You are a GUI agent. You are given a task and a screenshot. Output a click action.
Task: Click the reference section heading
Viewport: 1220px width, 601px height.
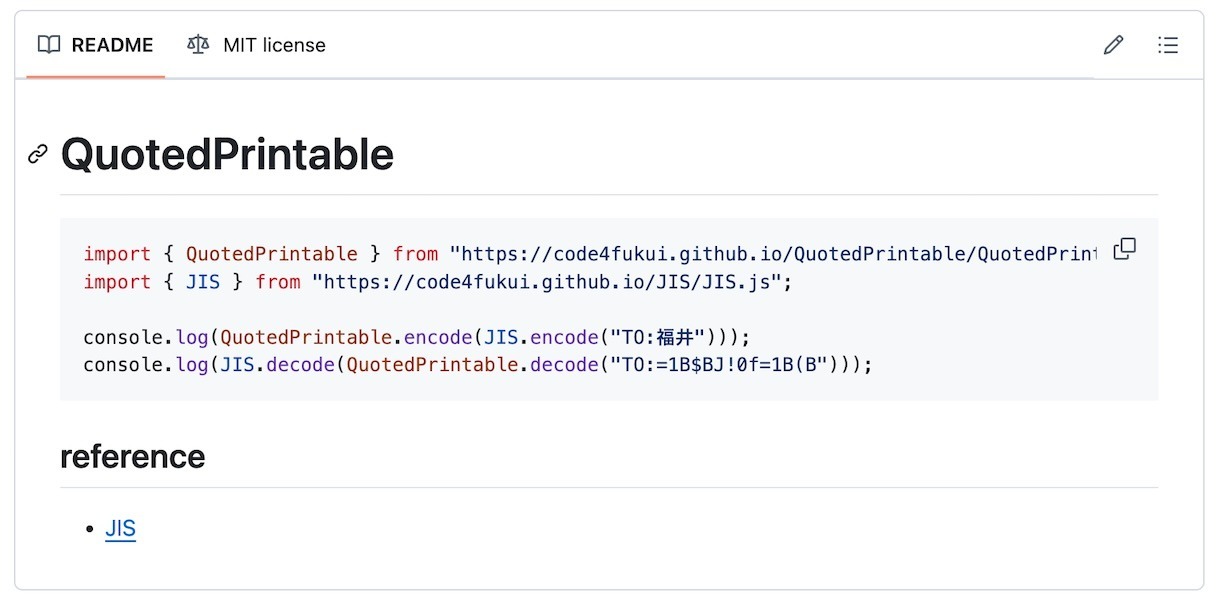coord(132,456)
